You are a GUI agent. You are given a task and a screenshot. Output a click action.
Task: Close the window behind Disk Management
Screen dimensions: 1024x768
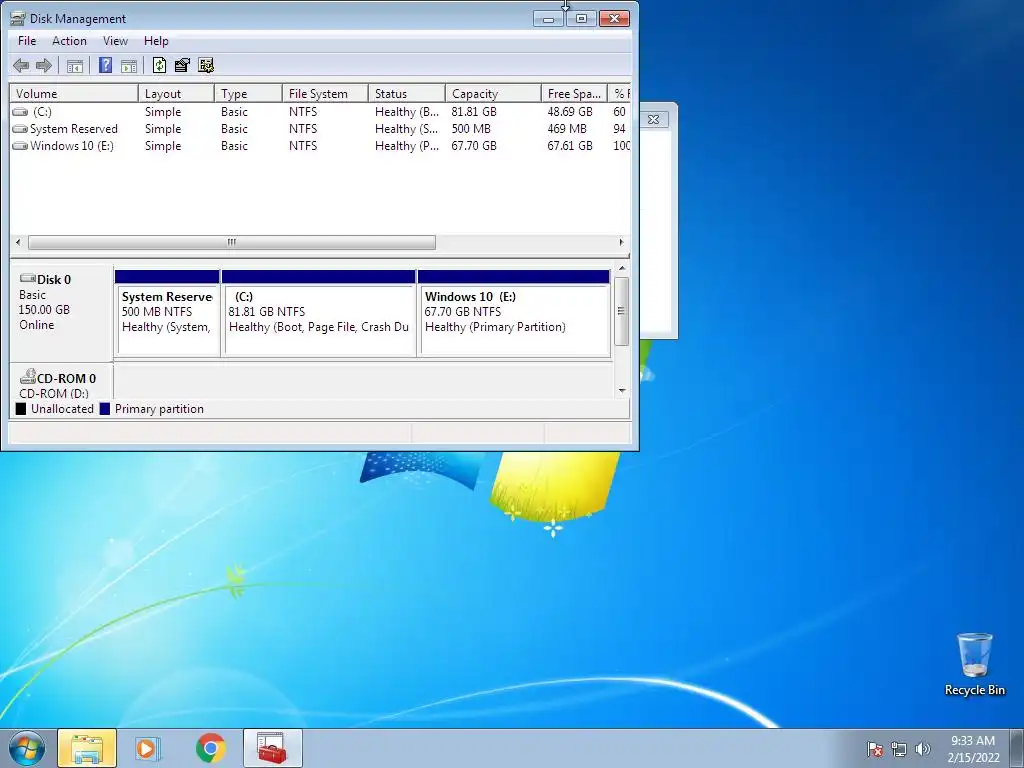[x=653, y=119]
